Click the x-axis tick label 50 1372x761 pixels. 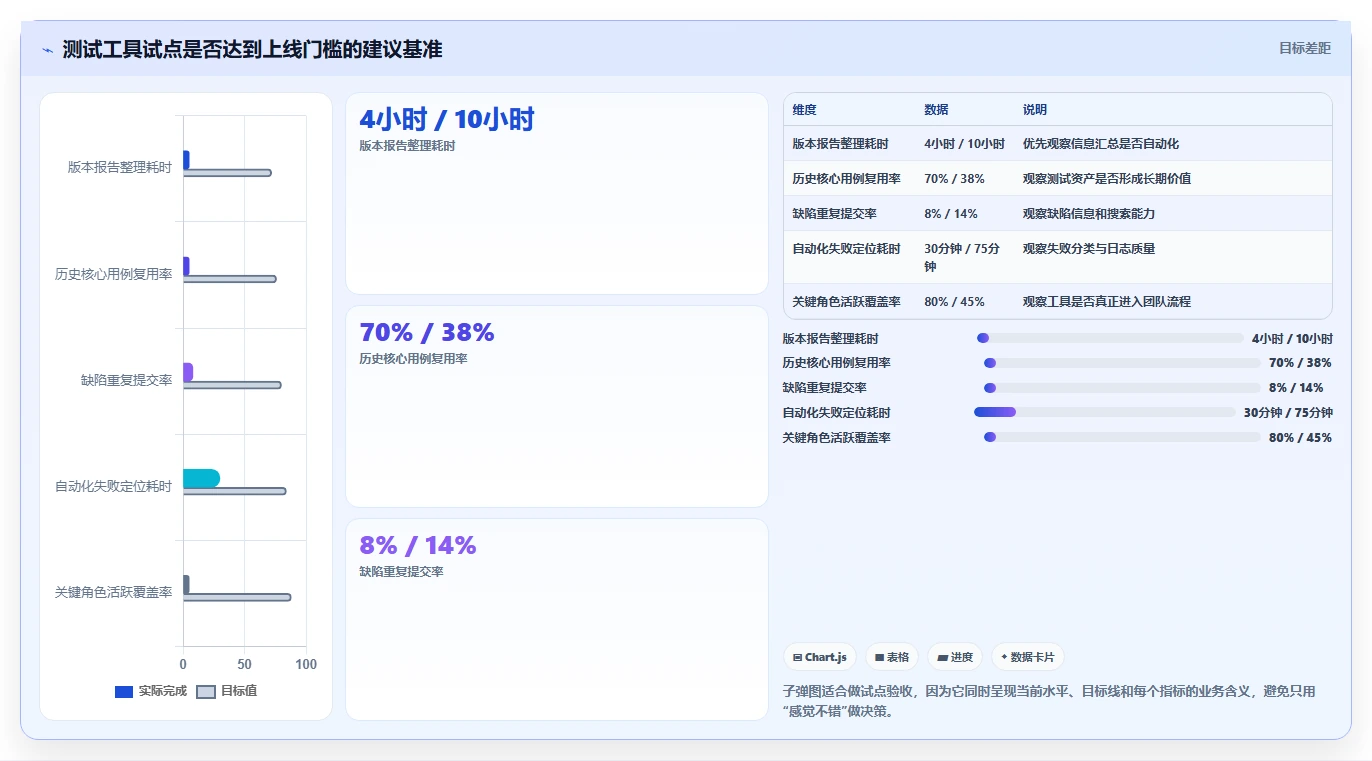click(x=245, y=665)
